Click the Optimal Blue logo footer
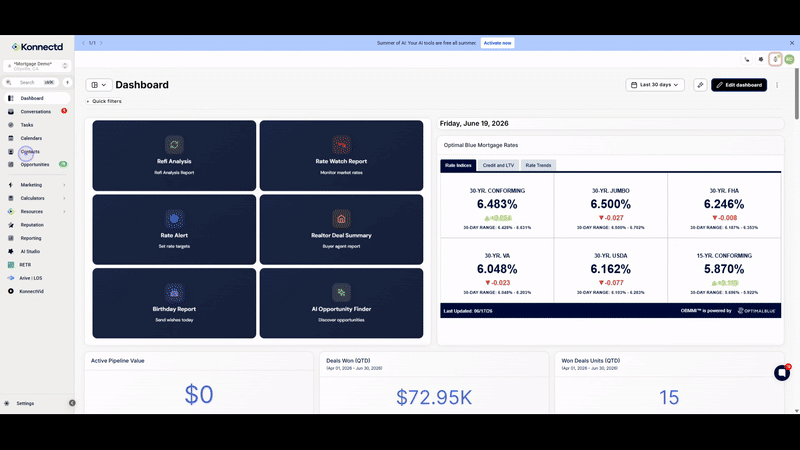The height and width of the screenshot is (450, 800). [x=757, y=311]
